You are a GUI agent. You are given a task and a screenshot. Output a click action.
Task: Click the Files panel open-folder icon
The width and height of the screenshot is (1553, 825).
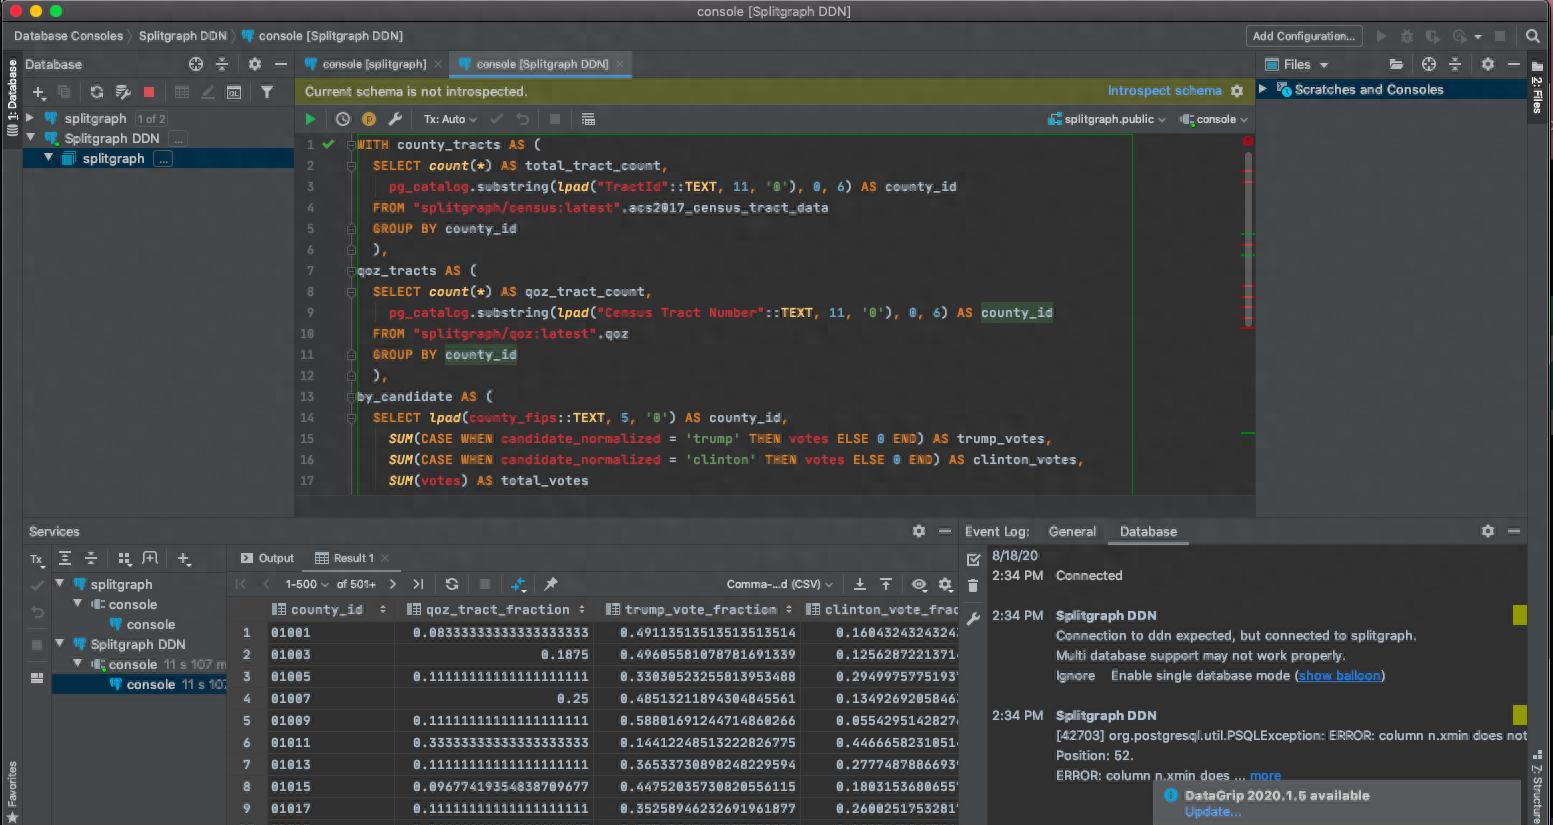pyautogui.click(x=1396, y=64)
